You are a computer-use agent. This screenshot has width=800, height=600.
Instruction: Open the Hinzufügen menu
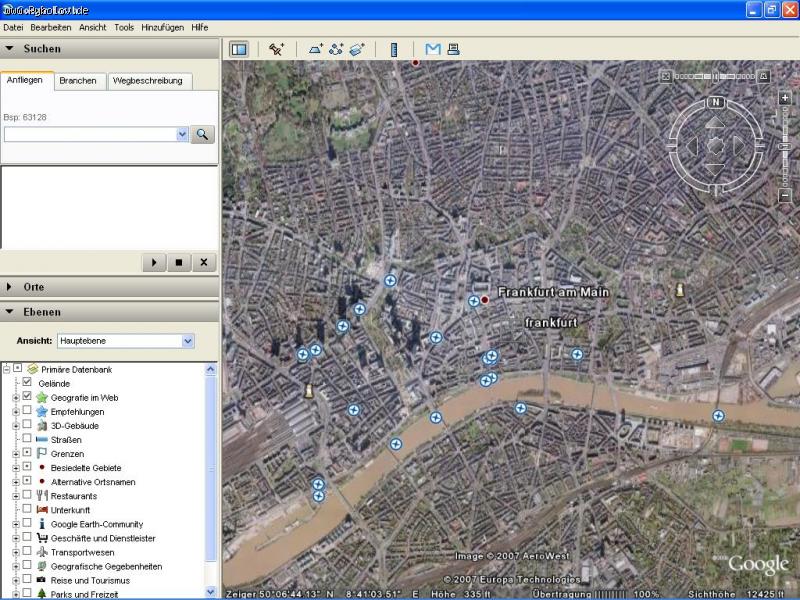[162, 27]
